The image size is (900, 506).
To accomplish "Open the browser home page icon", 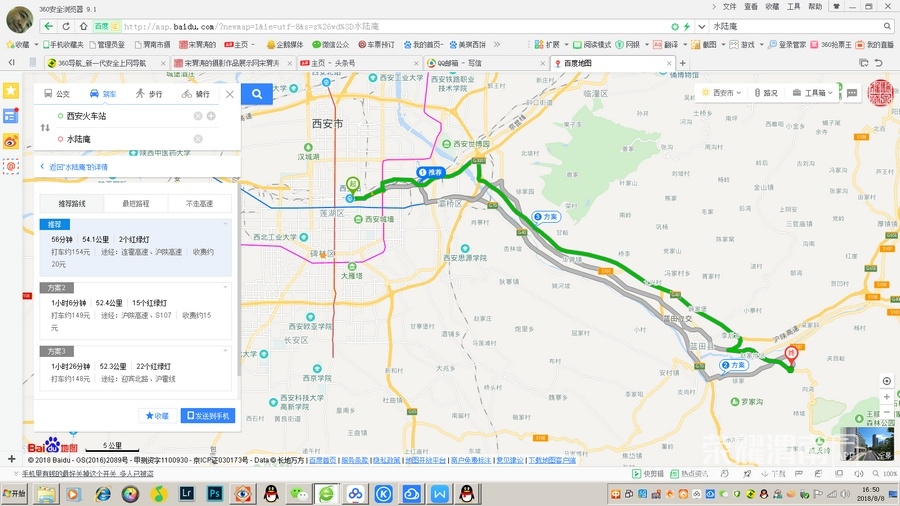I will tap(83, 26).
